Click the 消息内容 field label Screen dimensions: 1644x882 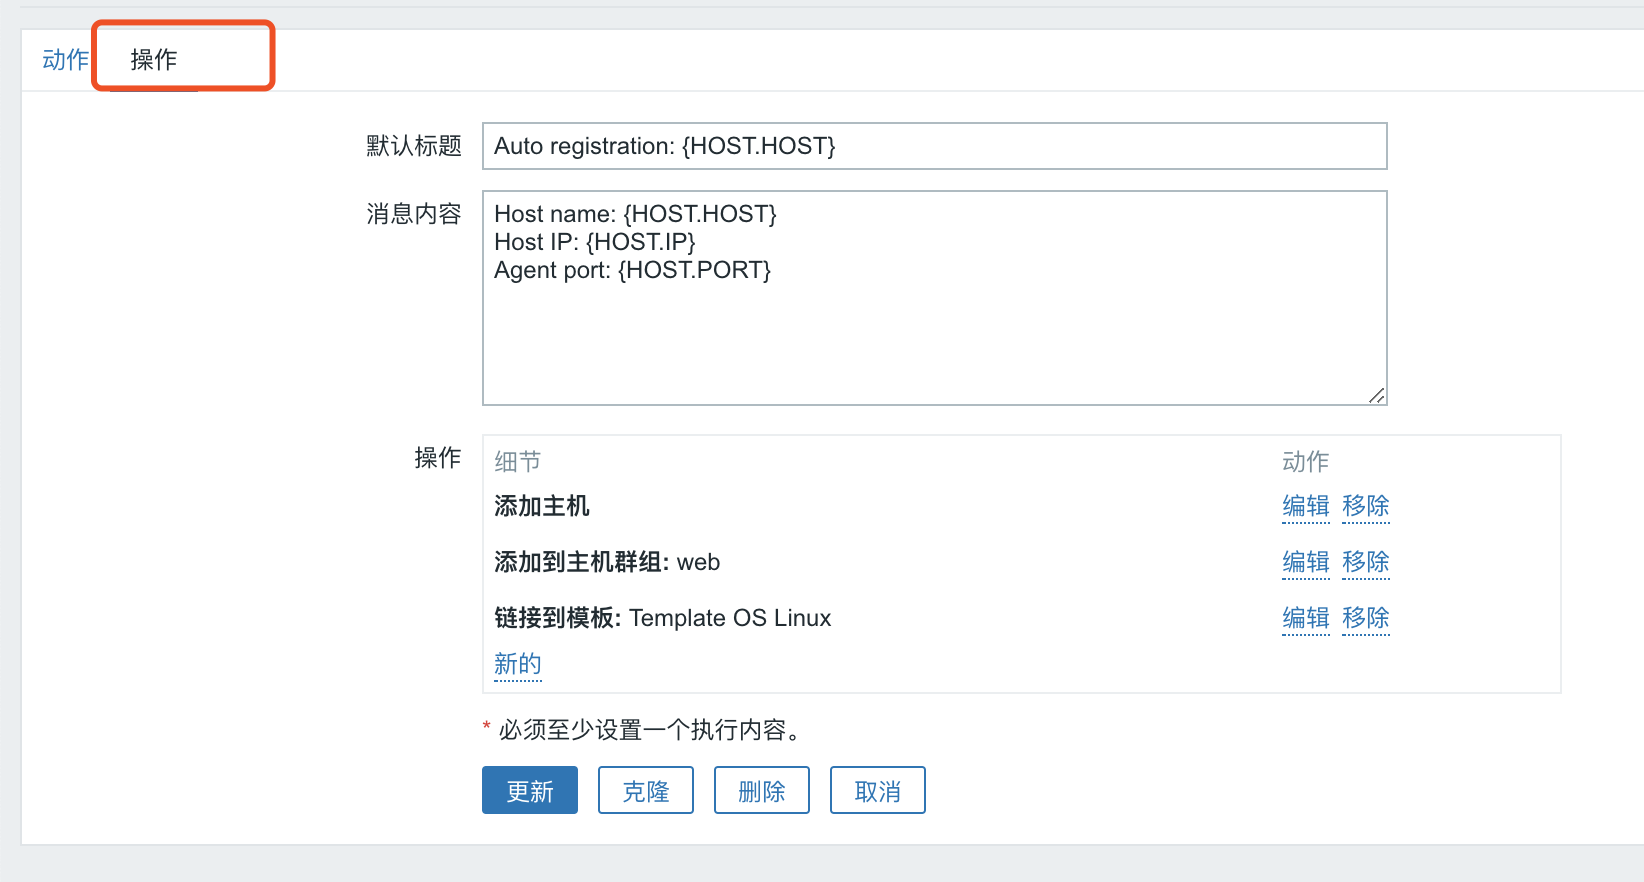414,214
